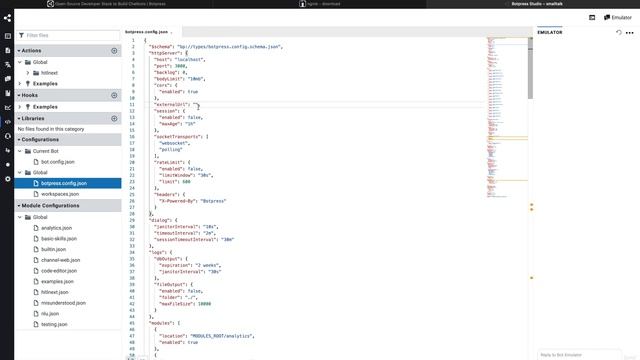
Task: Click the "port": 3000 line
Action: [171, 66]
